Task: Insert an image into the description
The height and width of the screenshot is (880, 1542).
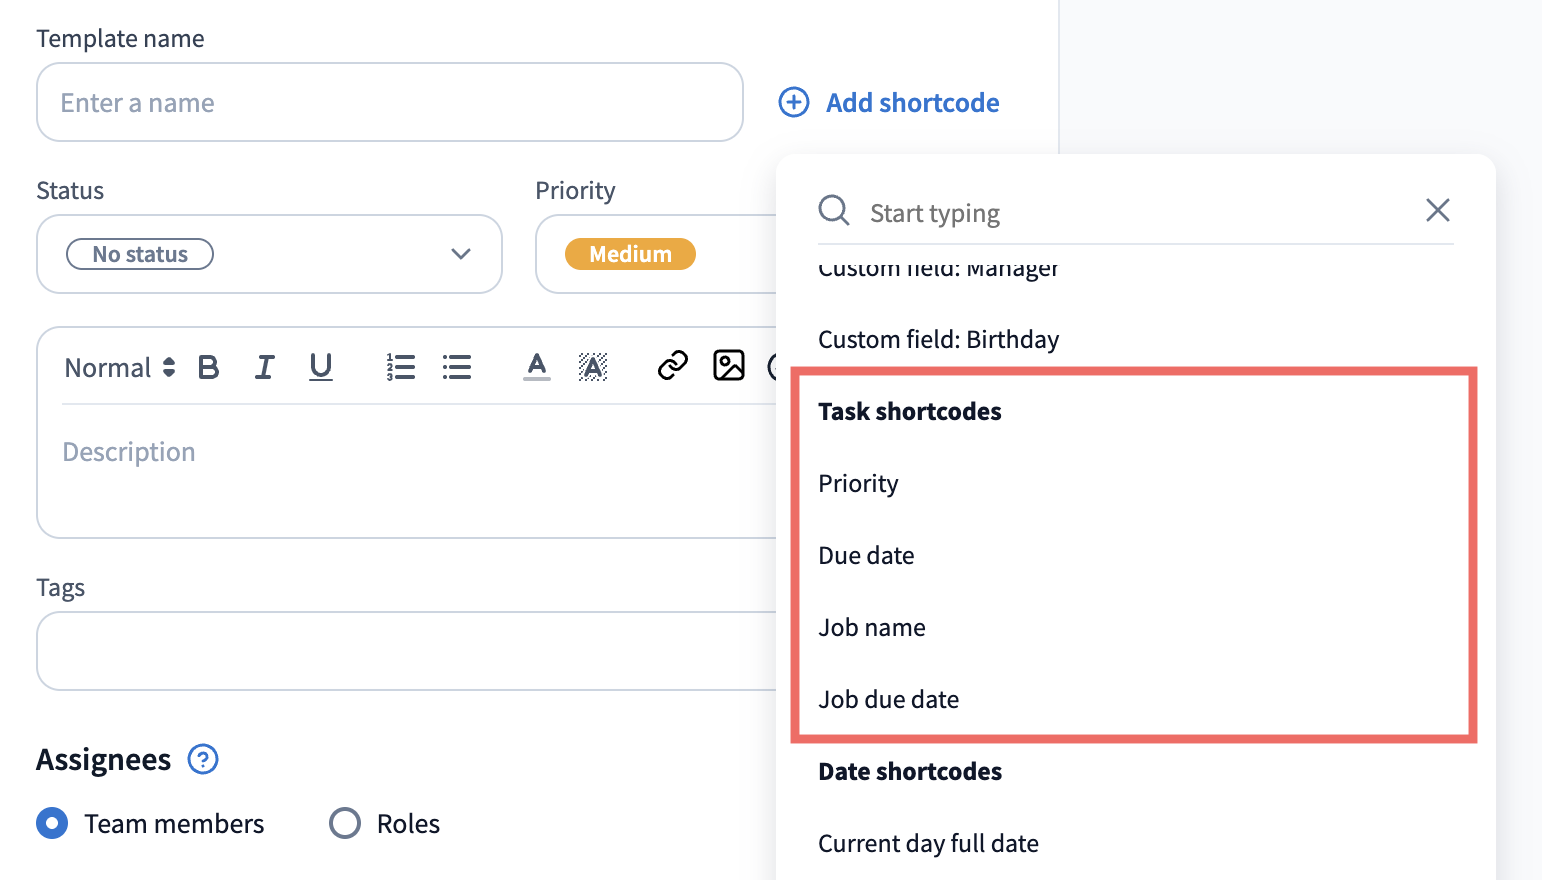Action: click(x=729, y=366)
